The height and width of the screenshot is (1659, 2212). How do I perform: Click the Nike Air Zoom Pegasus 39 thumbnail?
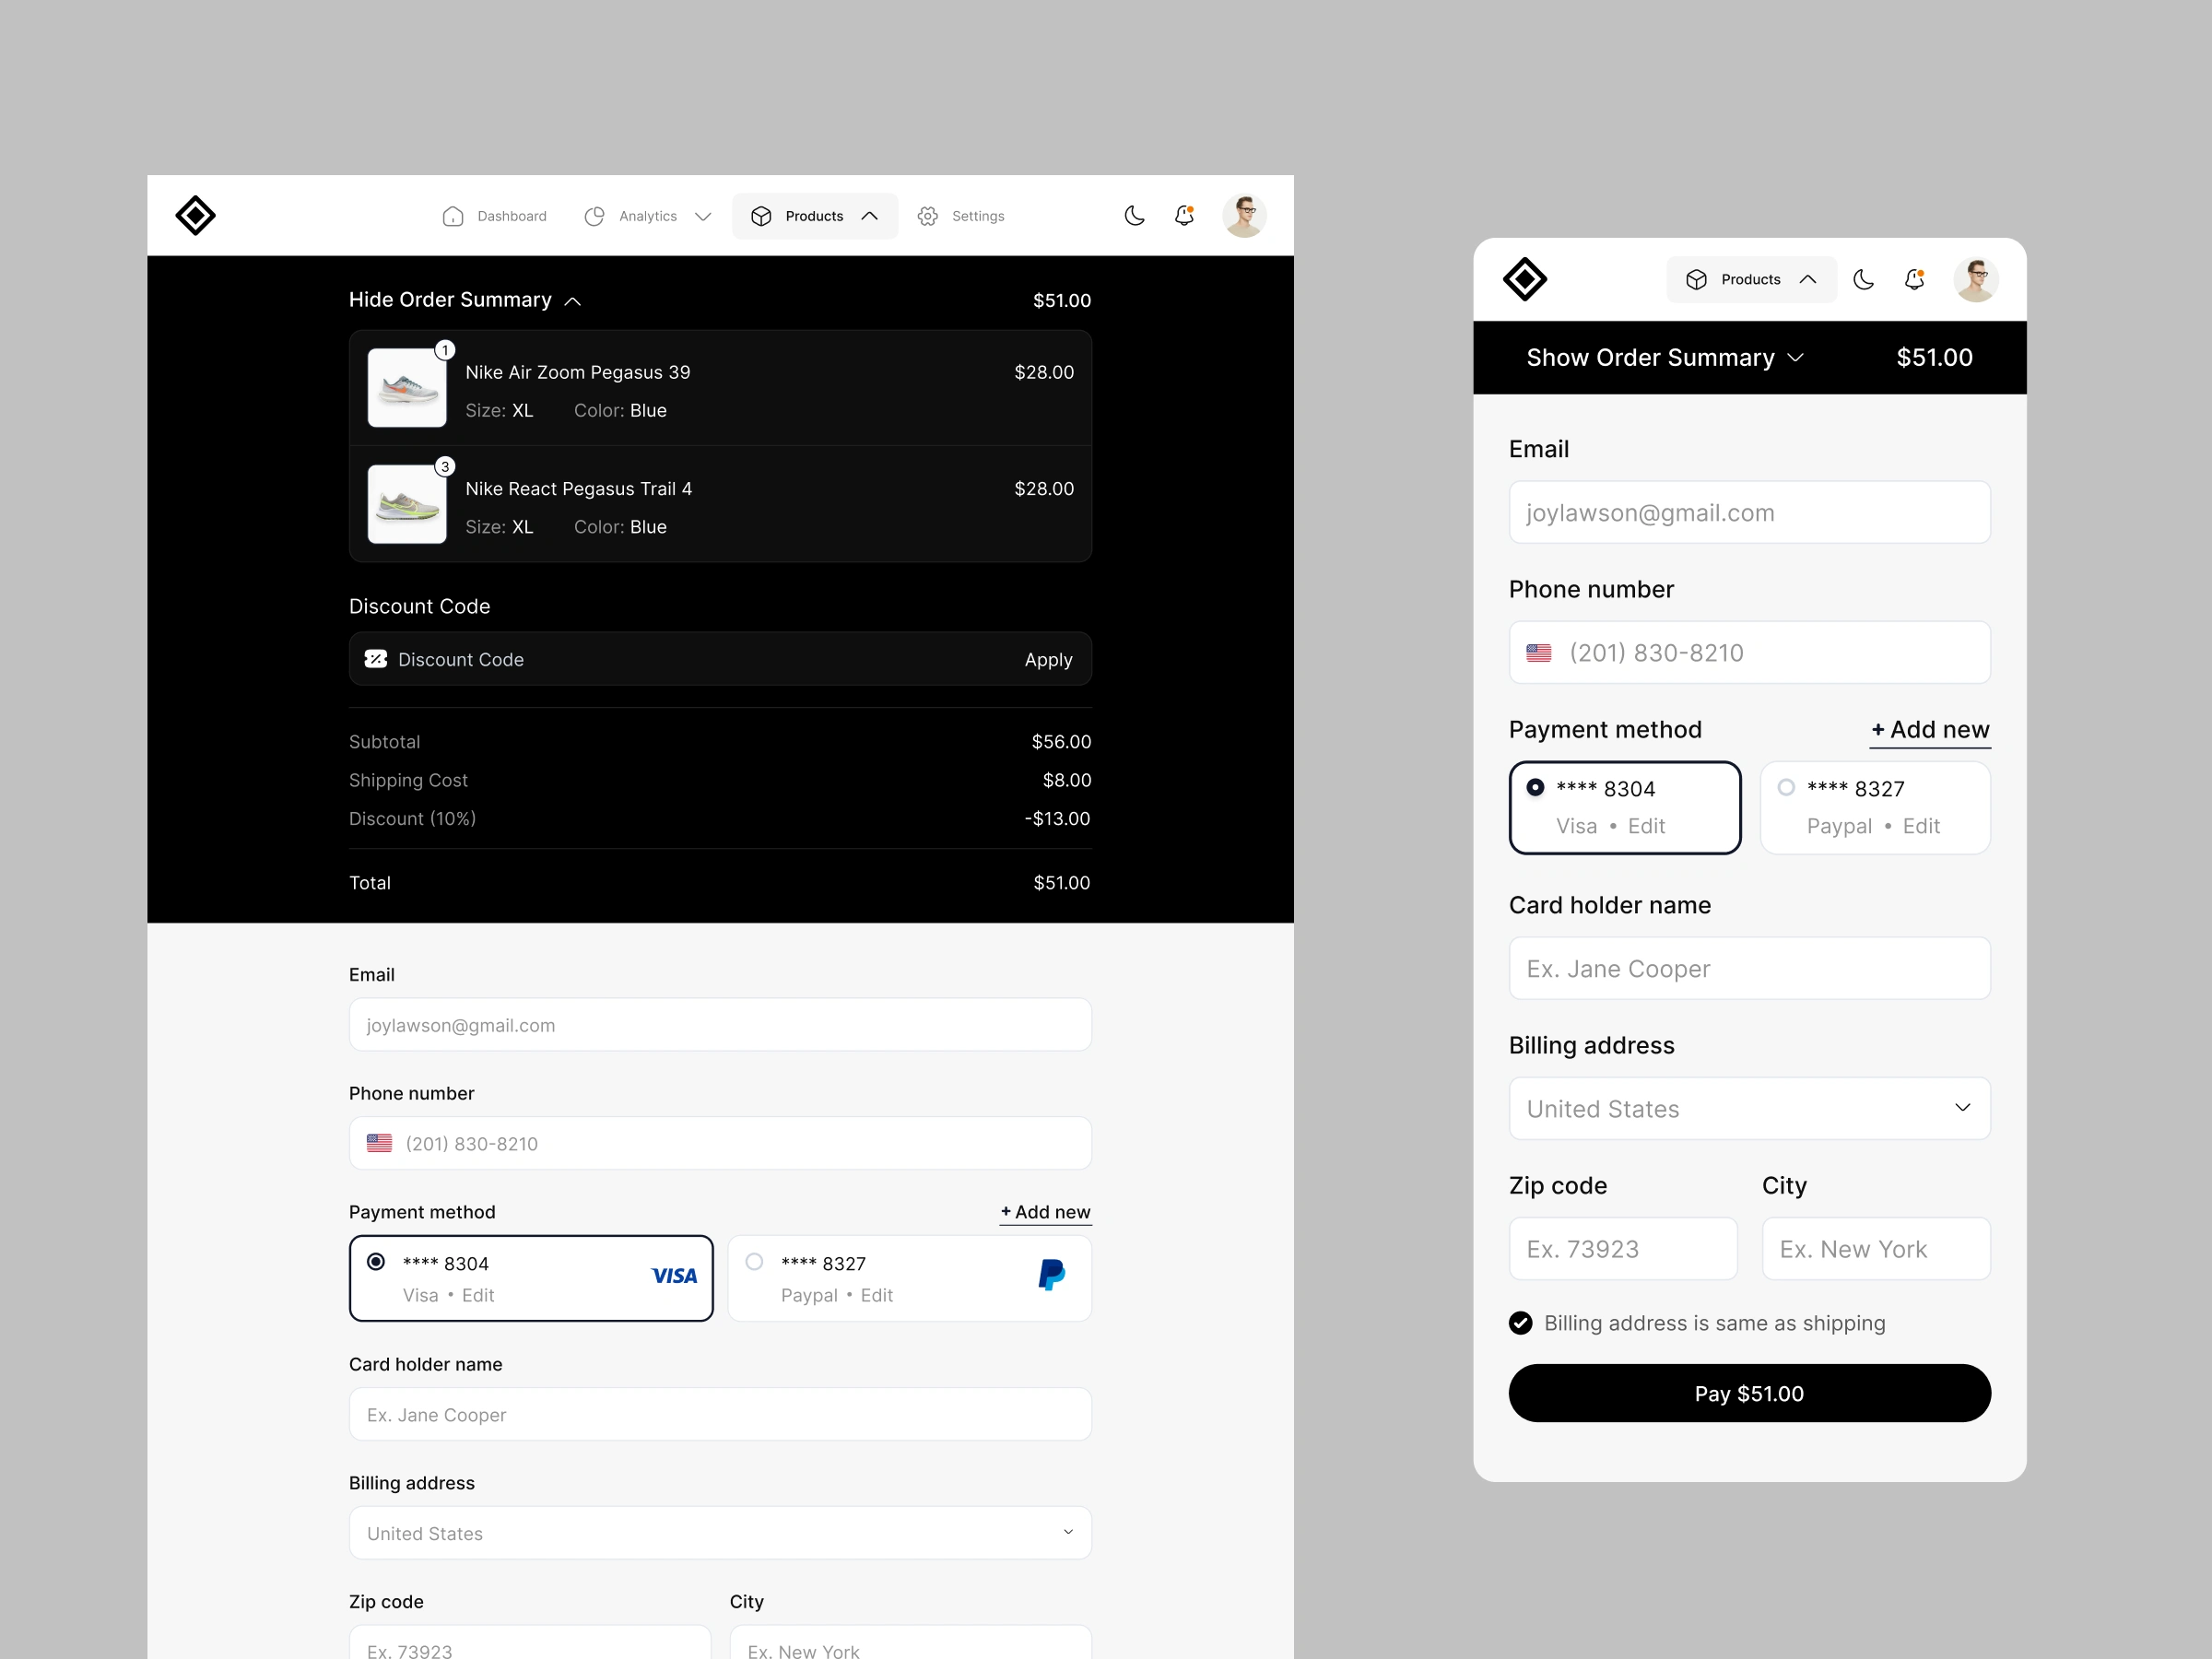[407, 388]
